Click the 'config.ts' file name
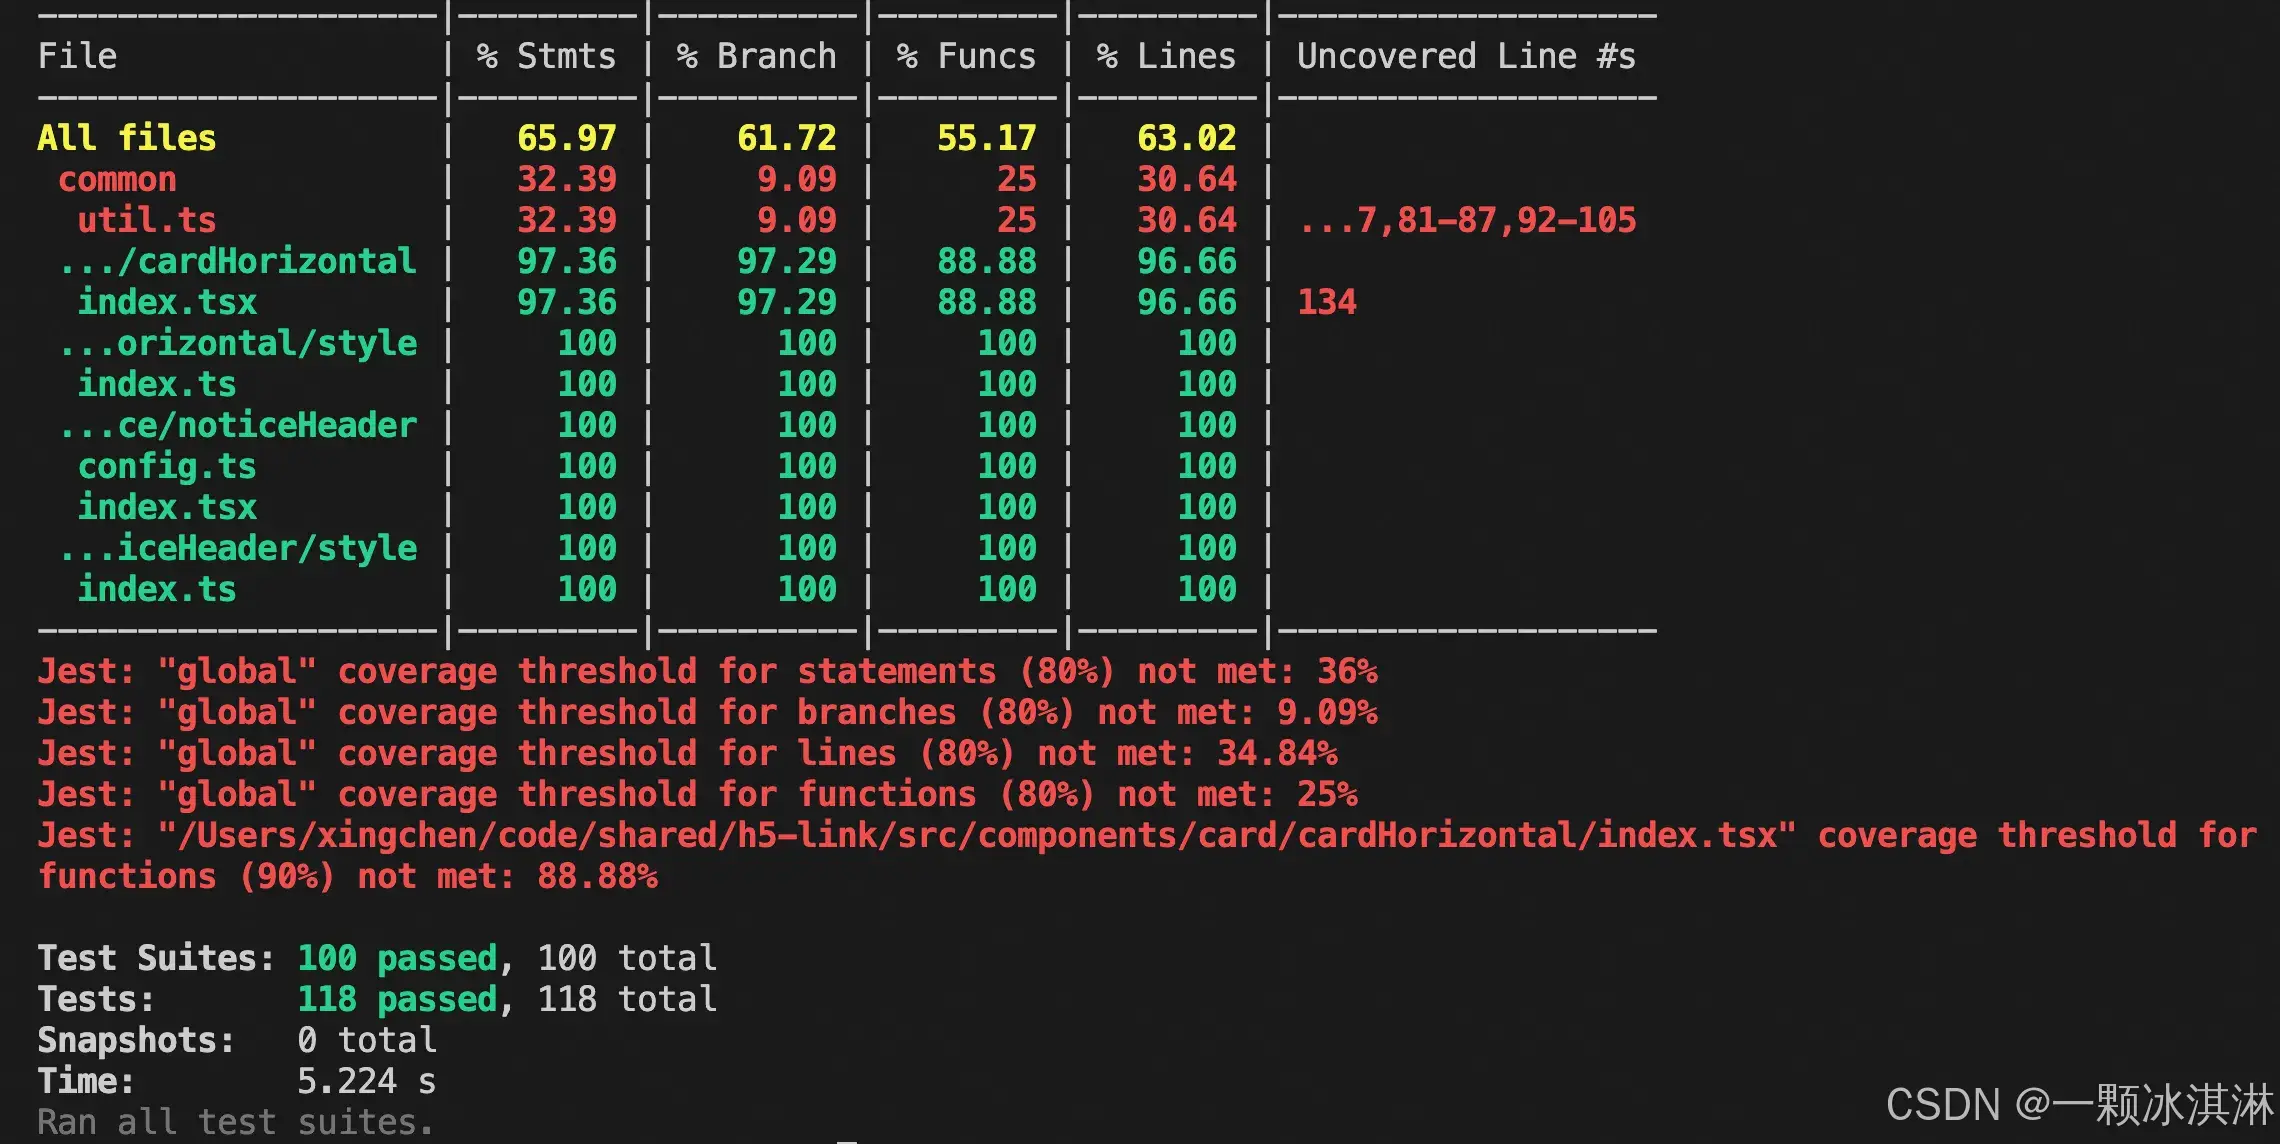This screenshot has width=2280, height=1144. point(167,467)
